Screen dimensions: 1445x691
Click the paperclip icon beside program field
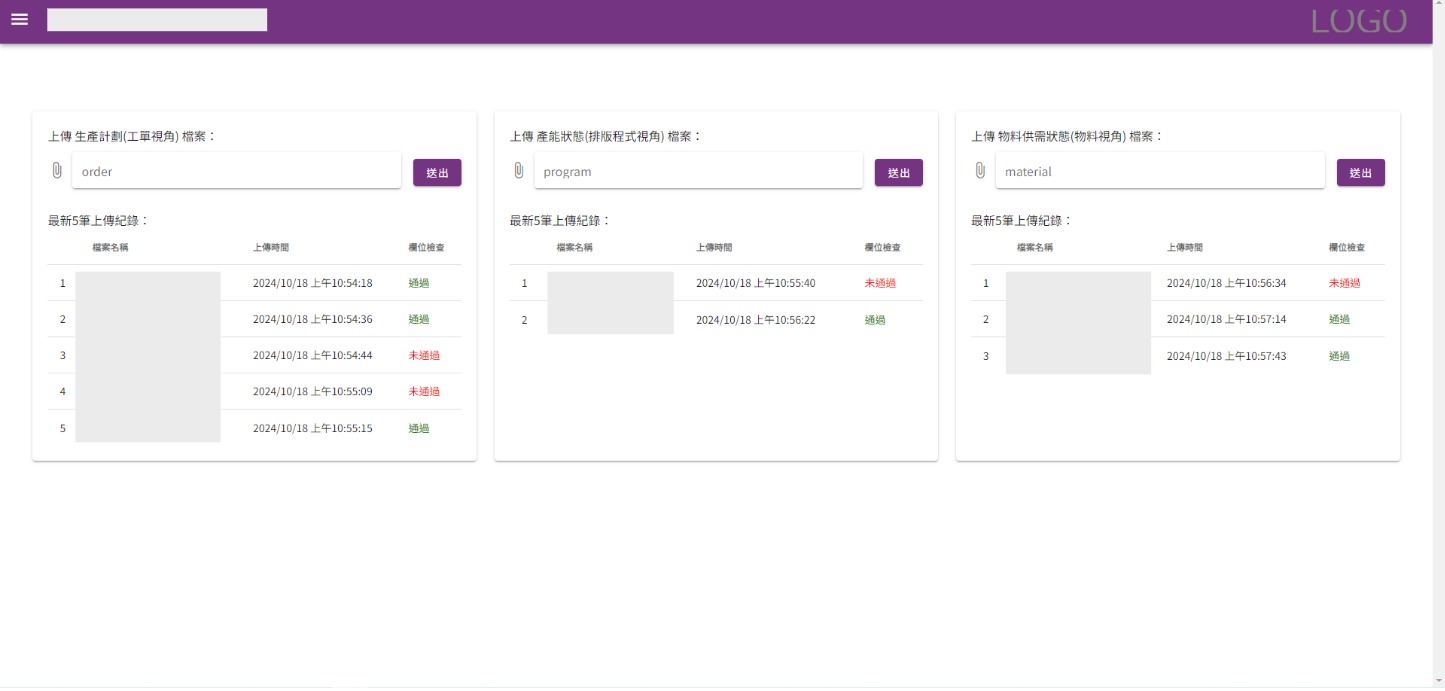coord(518,171)
